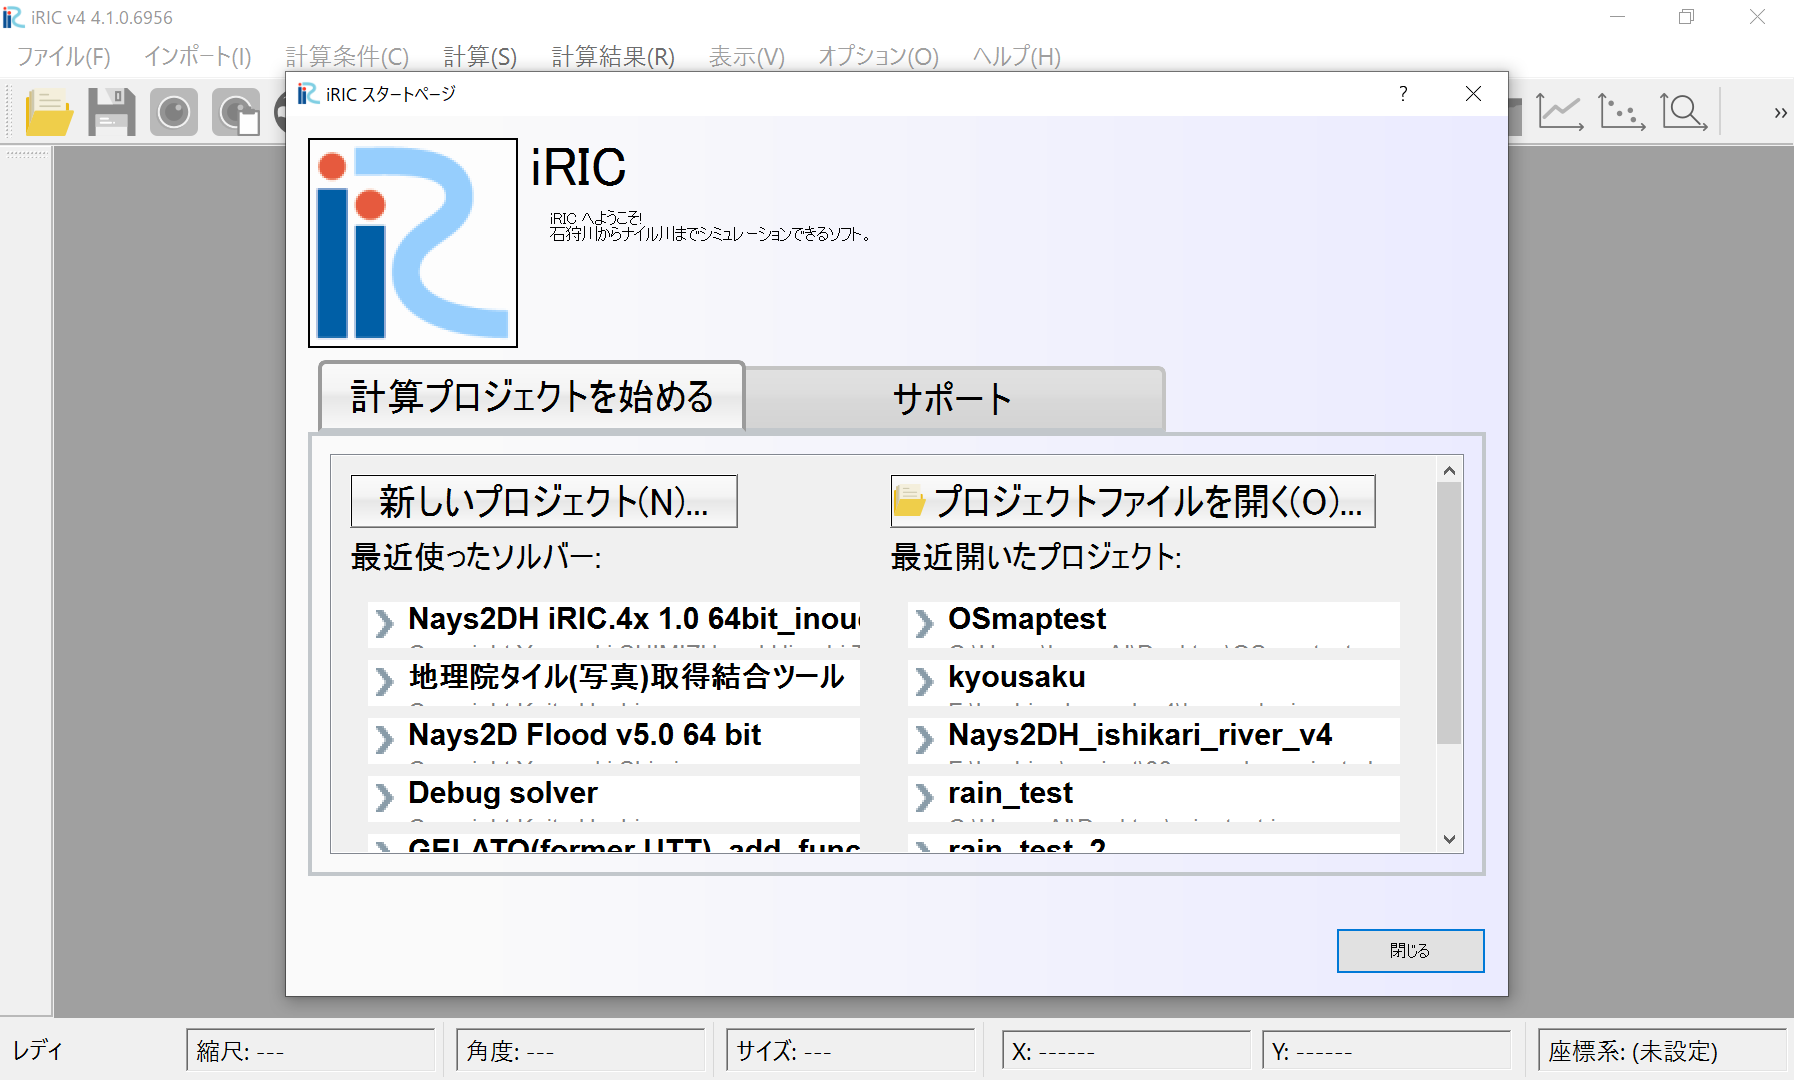Click the vertical scrollbar thumb in the start page
Screen dimensions: 1794x1080
pyautogui.click(x=1449, y=613)
